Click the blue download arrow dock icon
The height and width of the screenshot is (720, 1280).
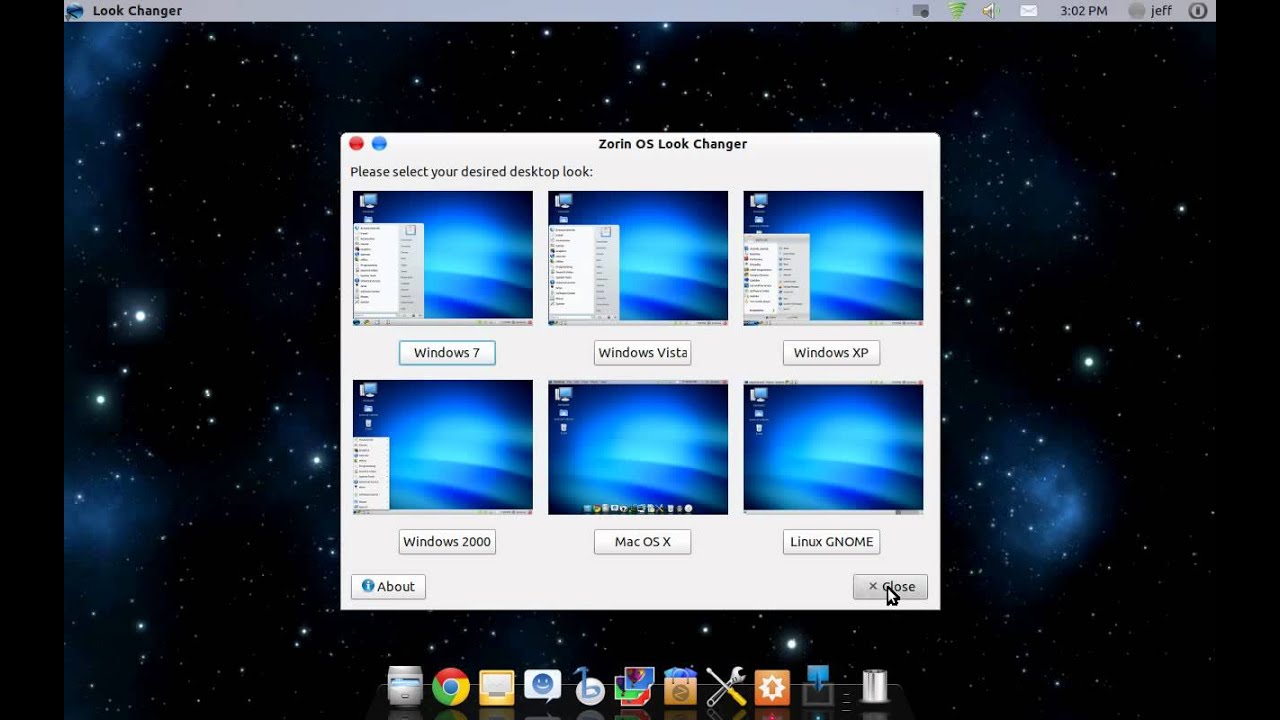pyautogui.click(x=818, y=686)
